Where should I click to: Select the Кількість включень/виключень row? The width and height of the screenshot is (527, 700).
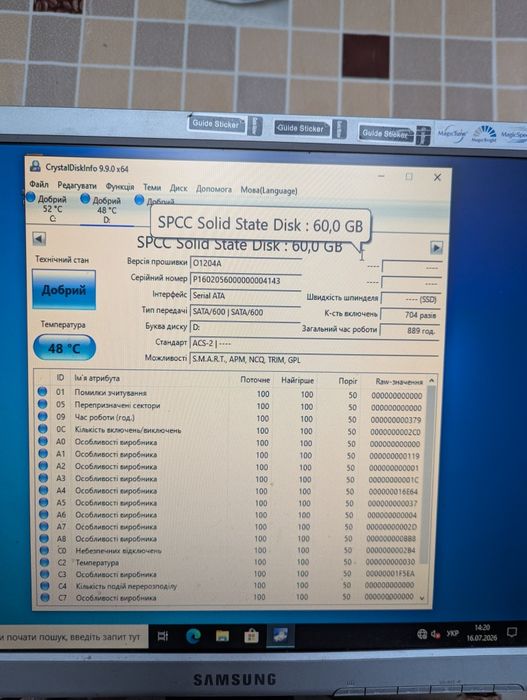(x=231, y=430)
